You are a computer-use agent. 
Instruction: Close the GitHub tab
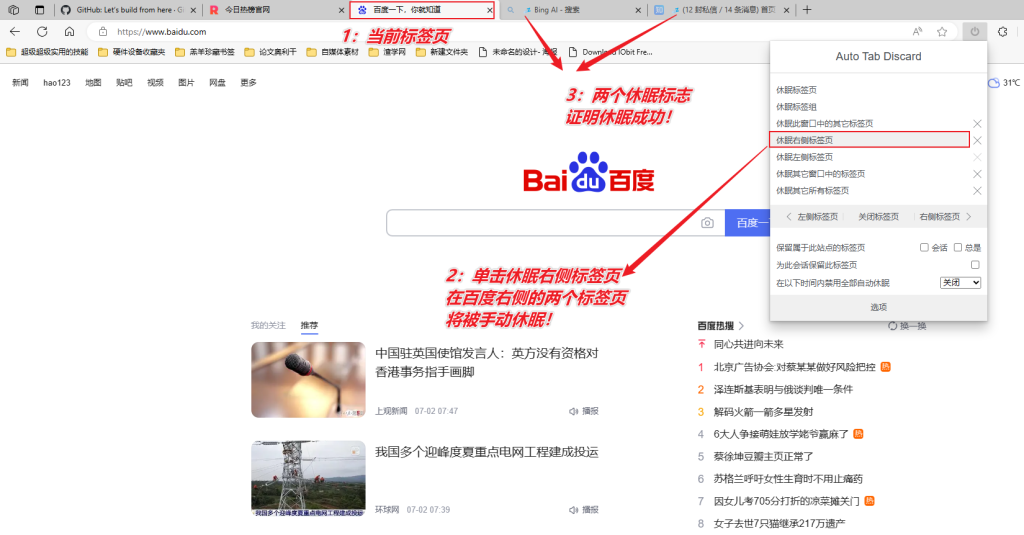[193, 10]
